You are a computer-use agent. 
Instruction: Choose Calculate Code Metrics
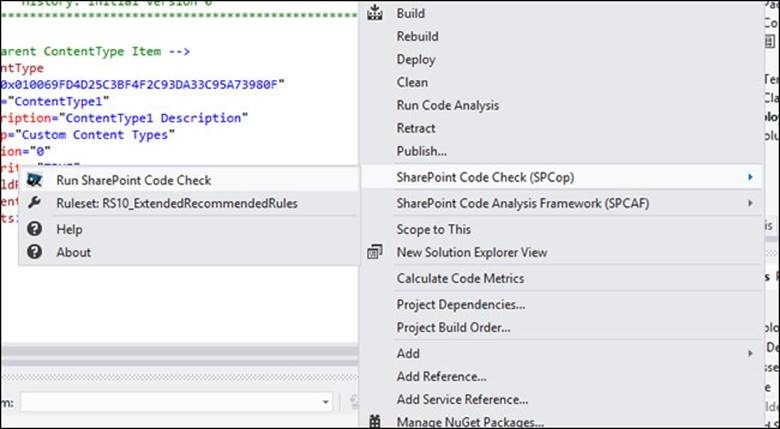[x=460, y=278]
